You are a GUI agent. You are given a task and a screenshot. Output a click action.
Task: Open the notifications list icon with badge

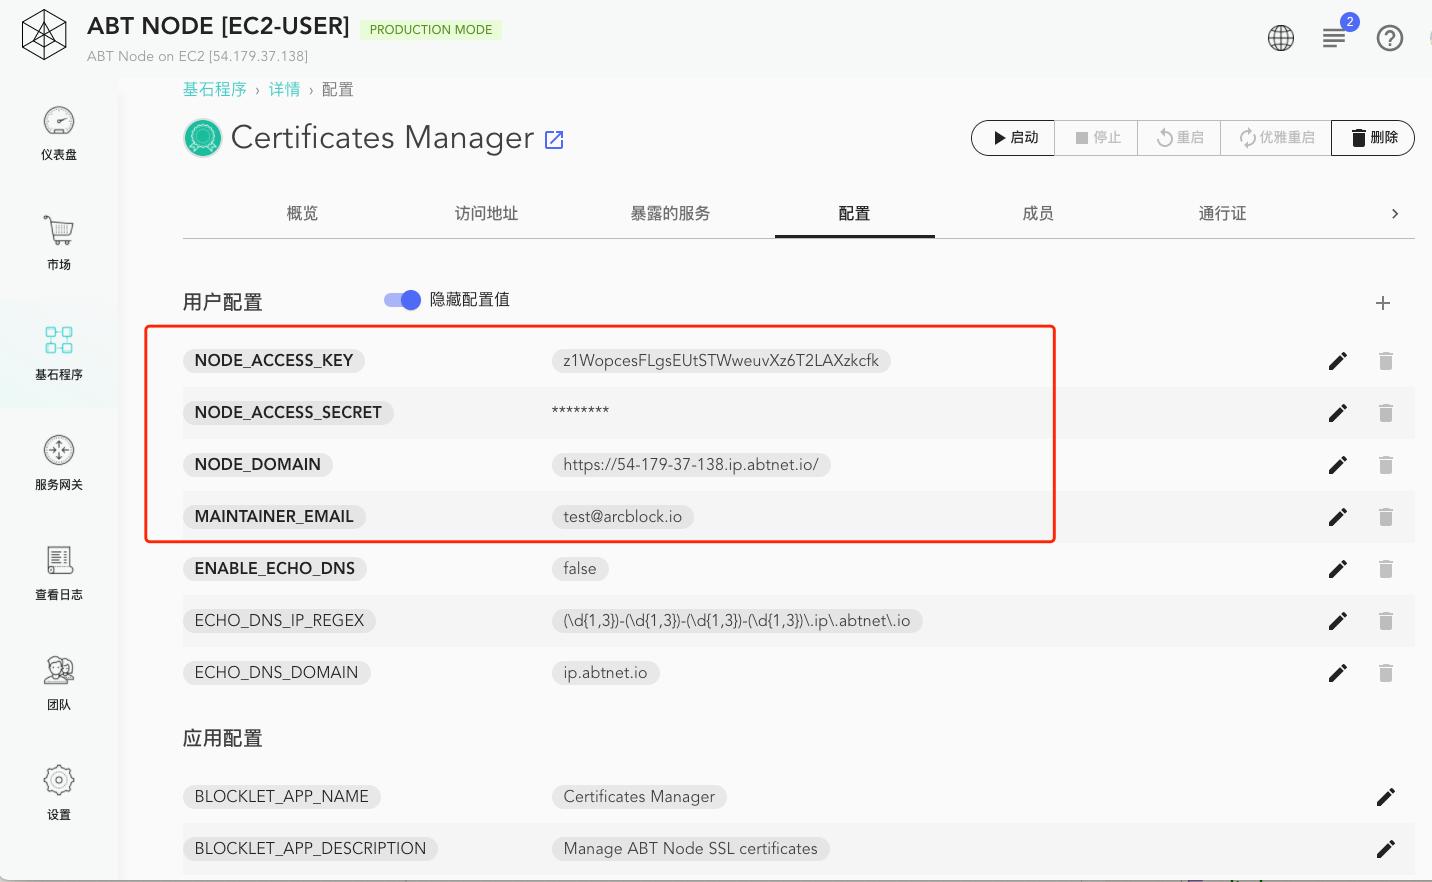[1334, 38]
